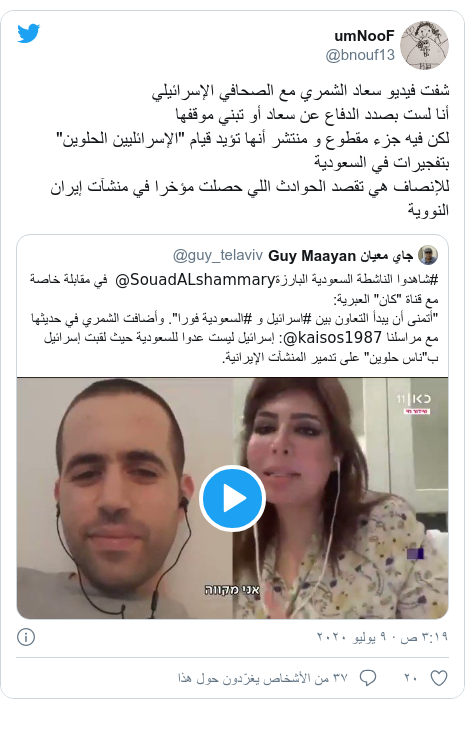This screenshot has height=733, width=465.
Task: Open the @bnouf13 handle link
Action: point(360,55)
